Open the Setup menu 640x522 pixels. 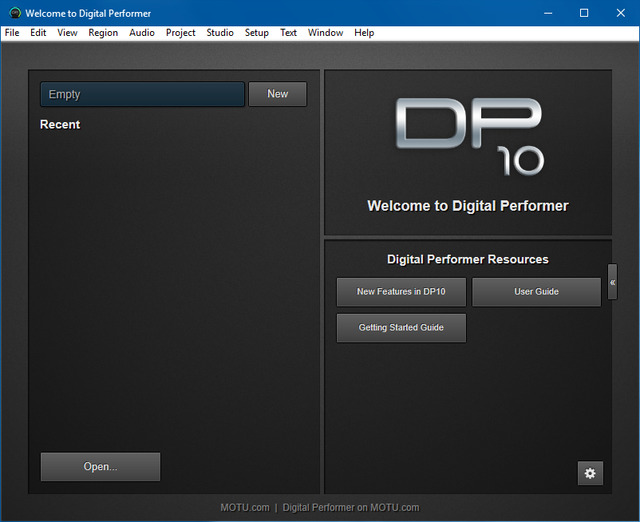[257, 33]
